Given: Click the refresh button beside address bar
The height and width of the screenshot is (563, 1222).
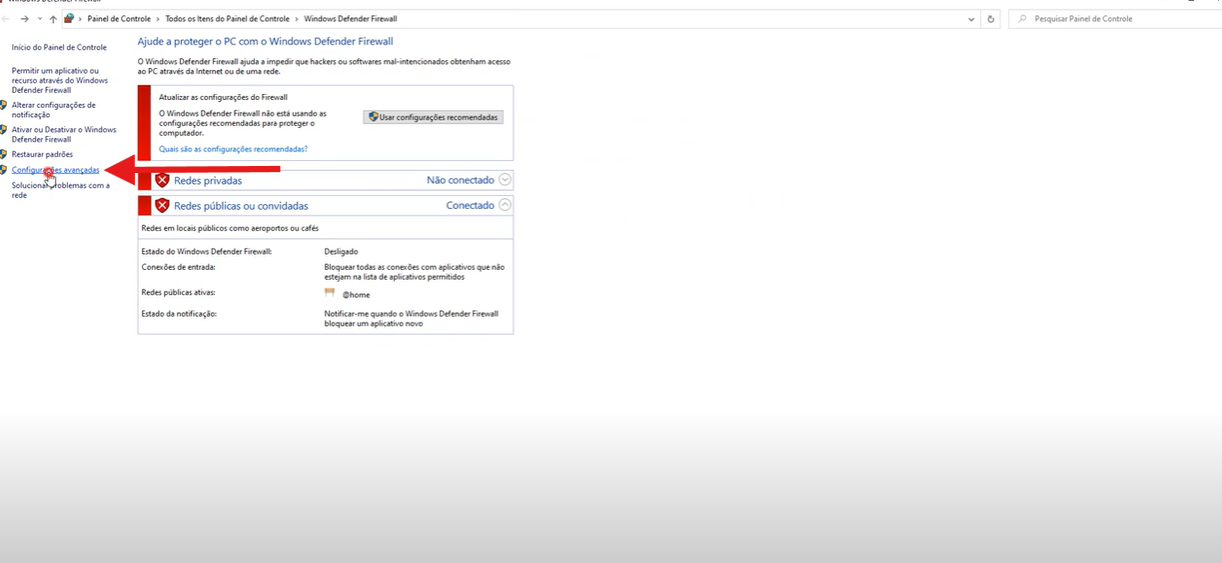Looking at the screenshot, I should (x=991, y=19).
